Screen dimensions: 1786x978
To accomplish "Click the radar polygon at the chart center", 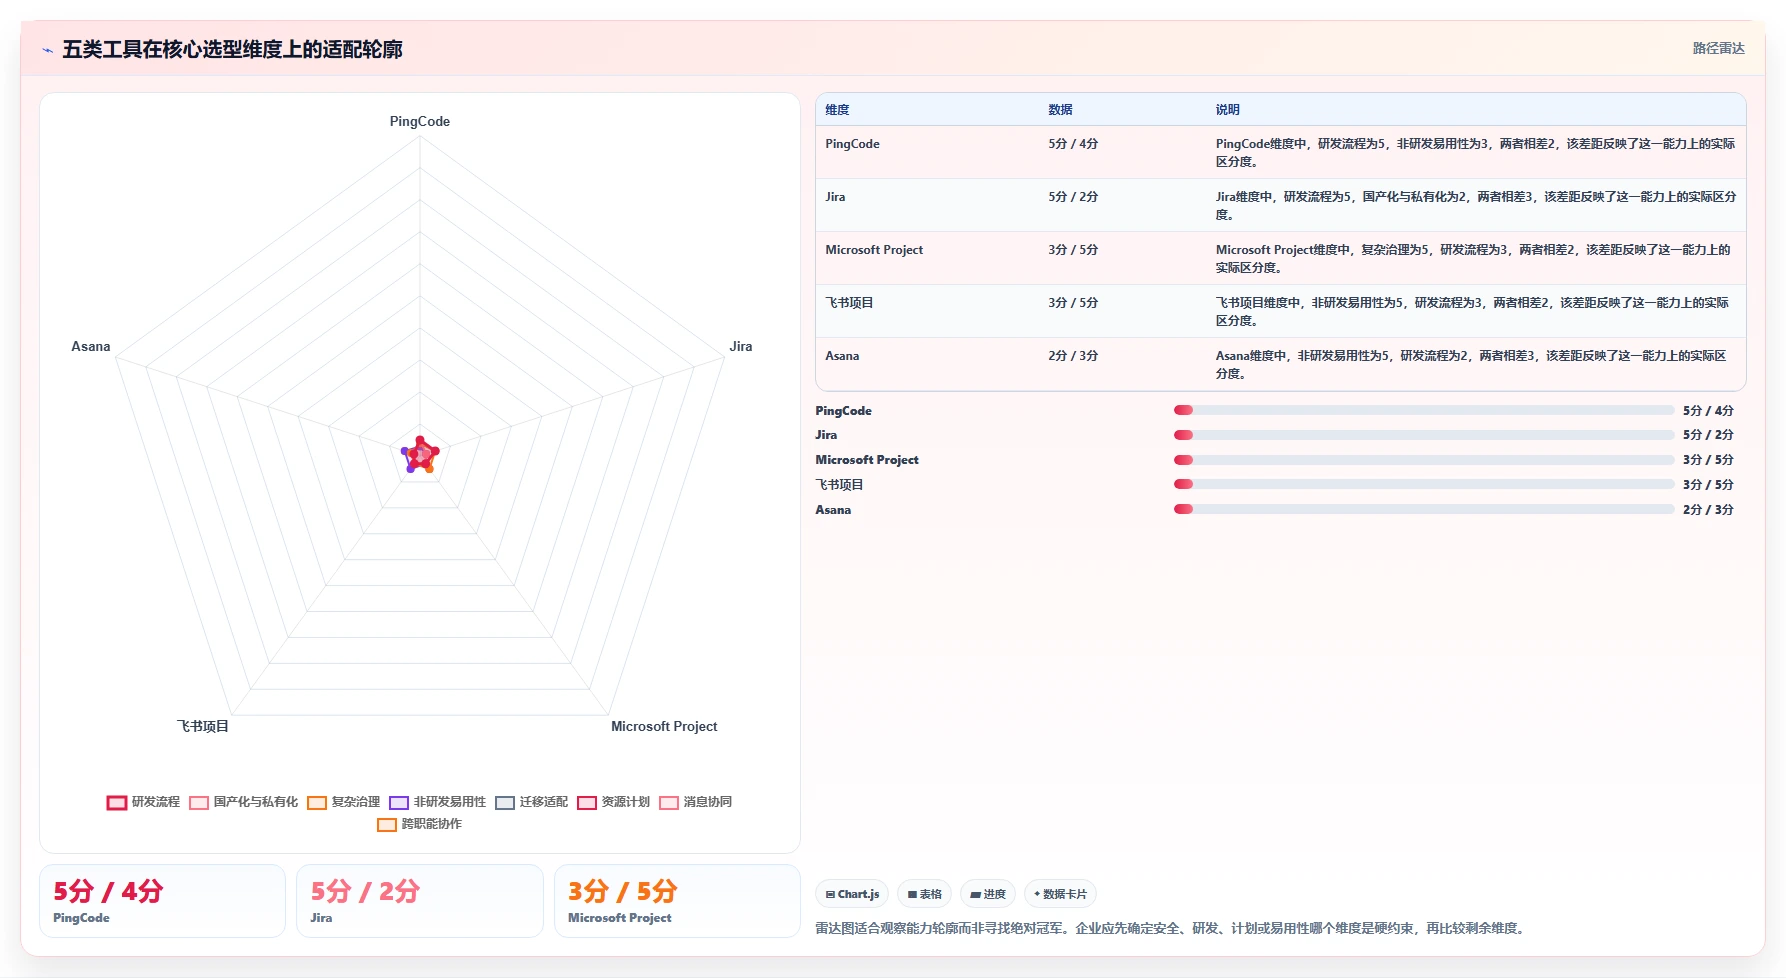I will pos(420,454).
